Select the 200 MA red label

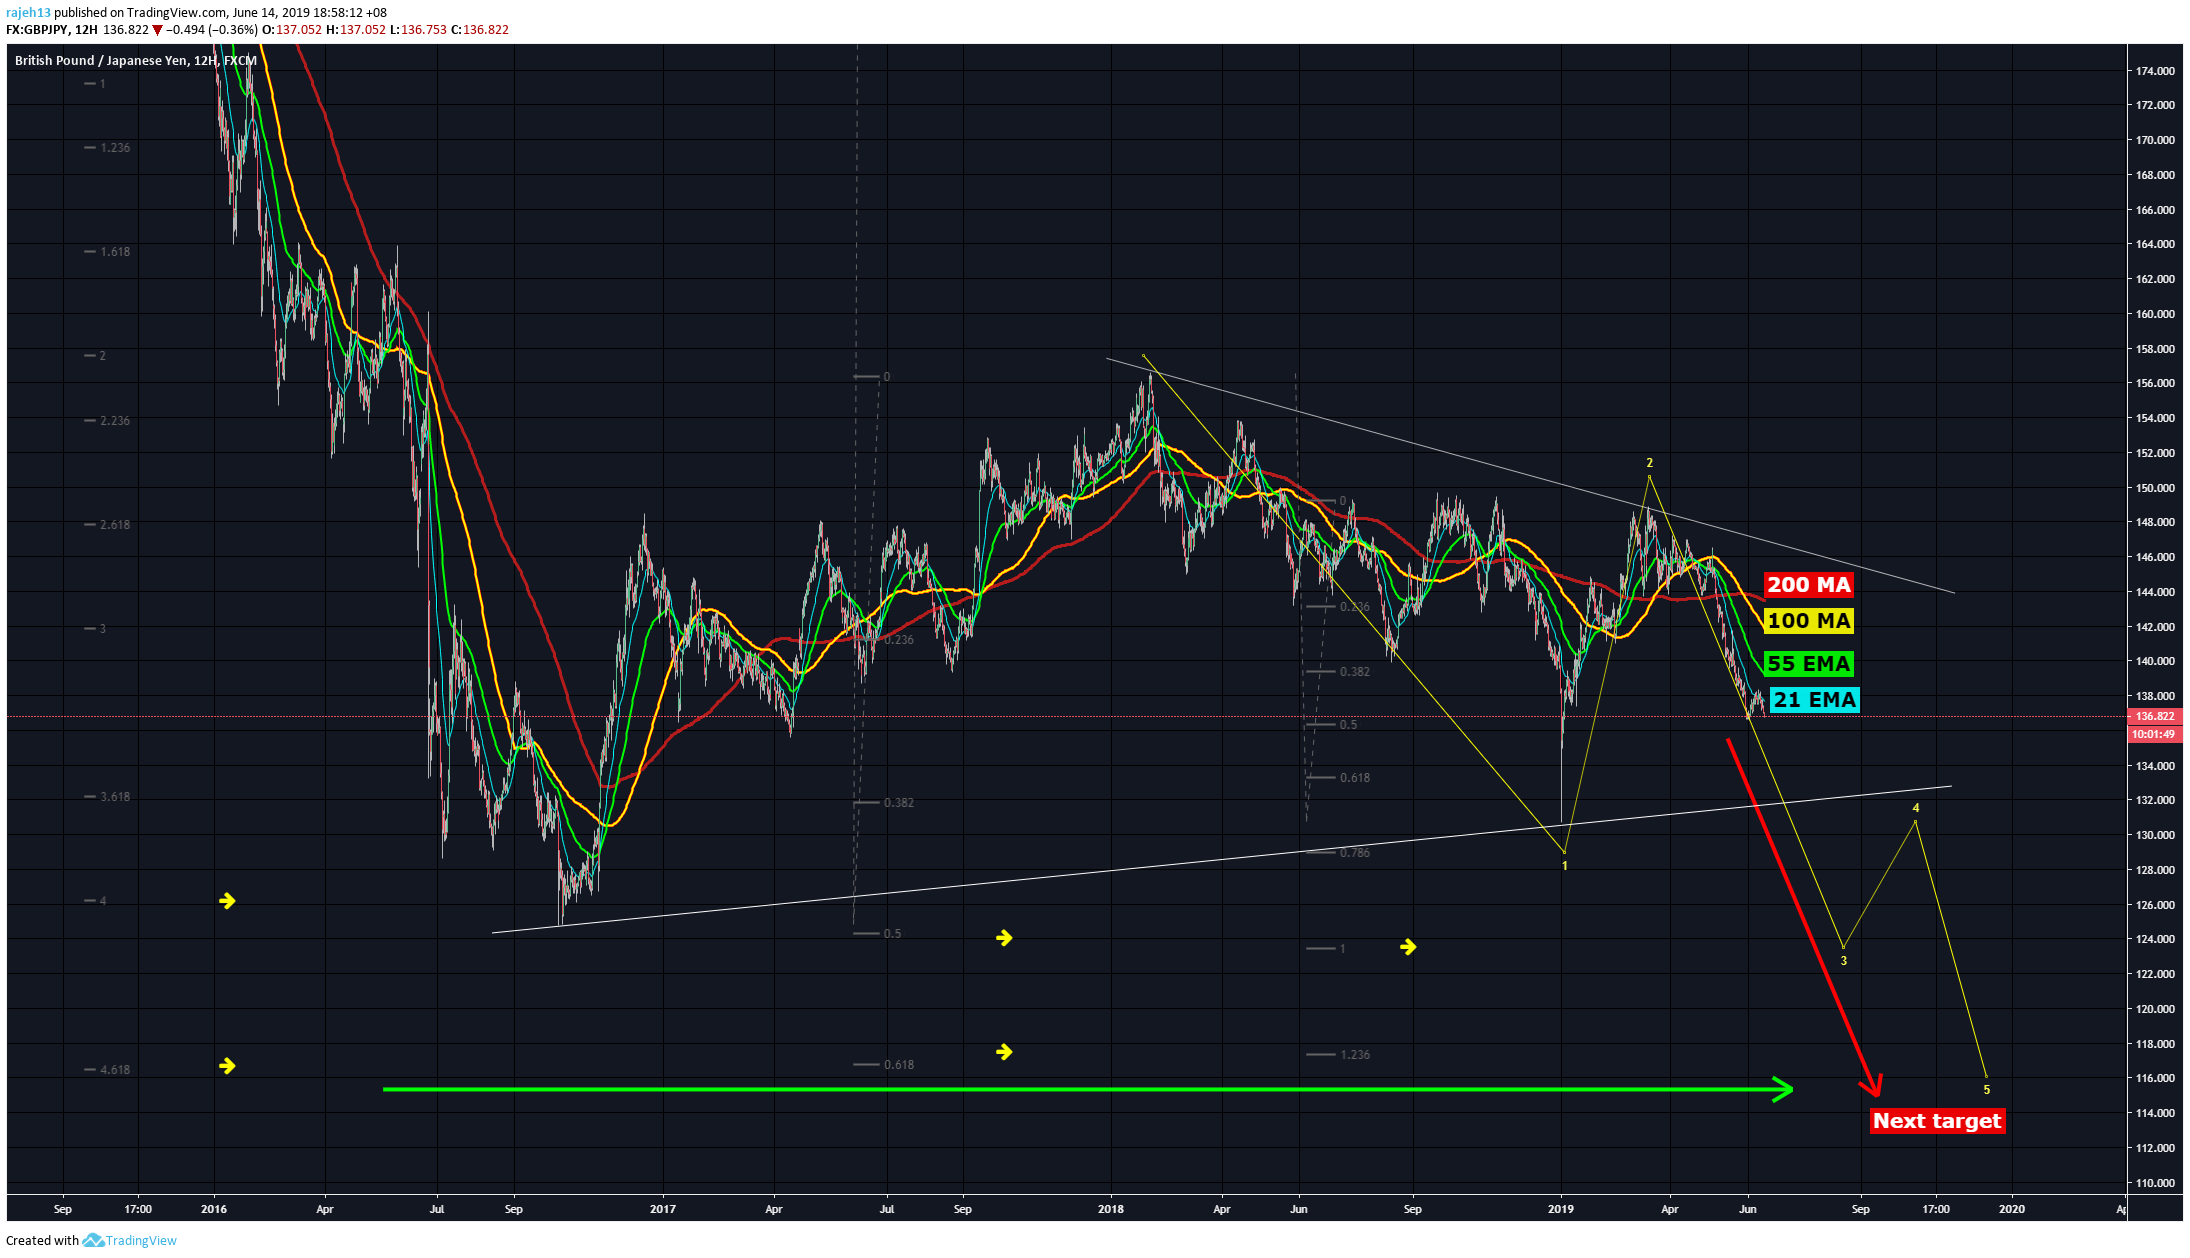[1808, 585]
